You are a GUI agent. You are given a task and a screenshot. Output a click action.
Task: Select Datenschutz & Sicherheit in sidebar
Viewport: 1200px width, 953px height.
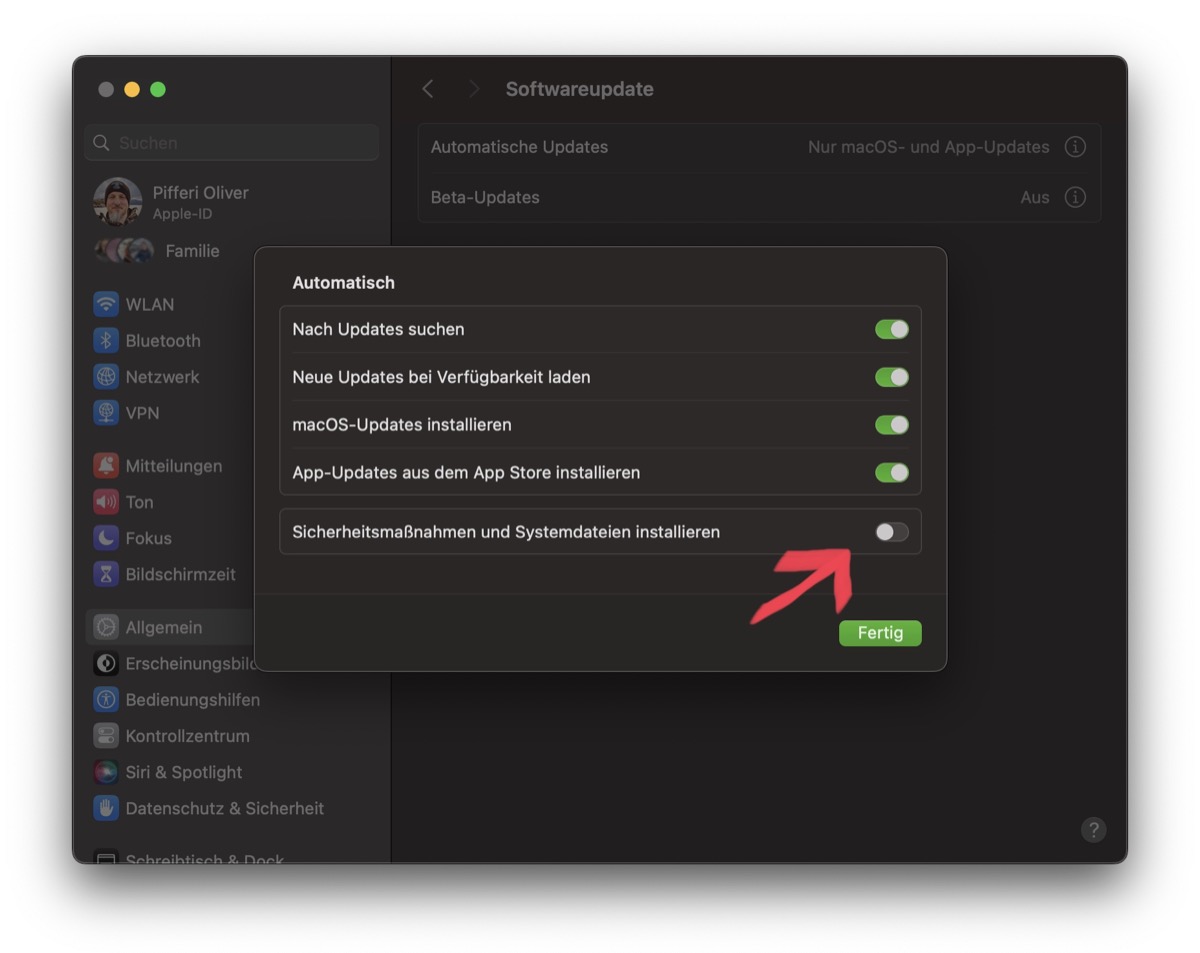click(x=224, y=808)
